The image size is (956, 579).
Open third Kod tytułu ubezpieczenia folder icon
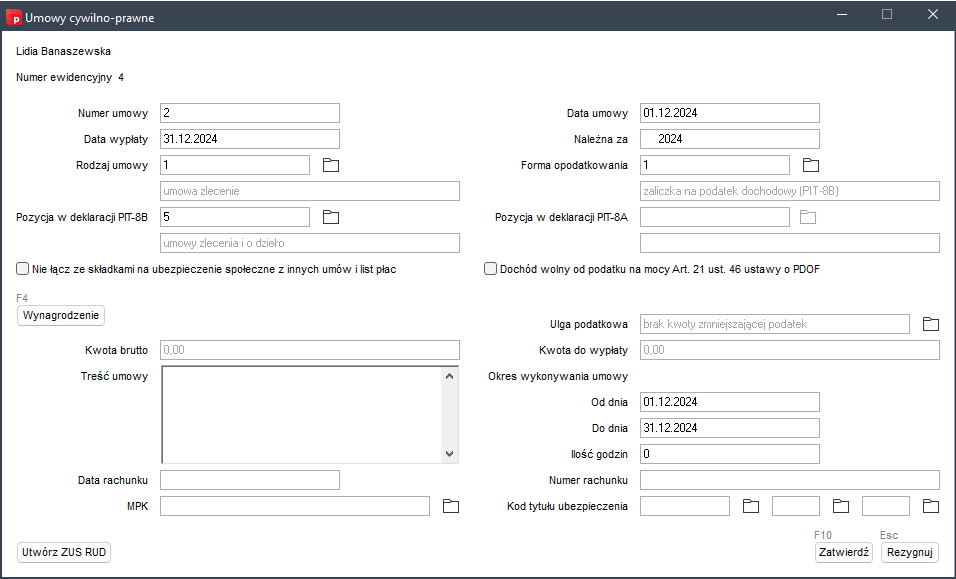pyautogui.click(x=931, y=506)
